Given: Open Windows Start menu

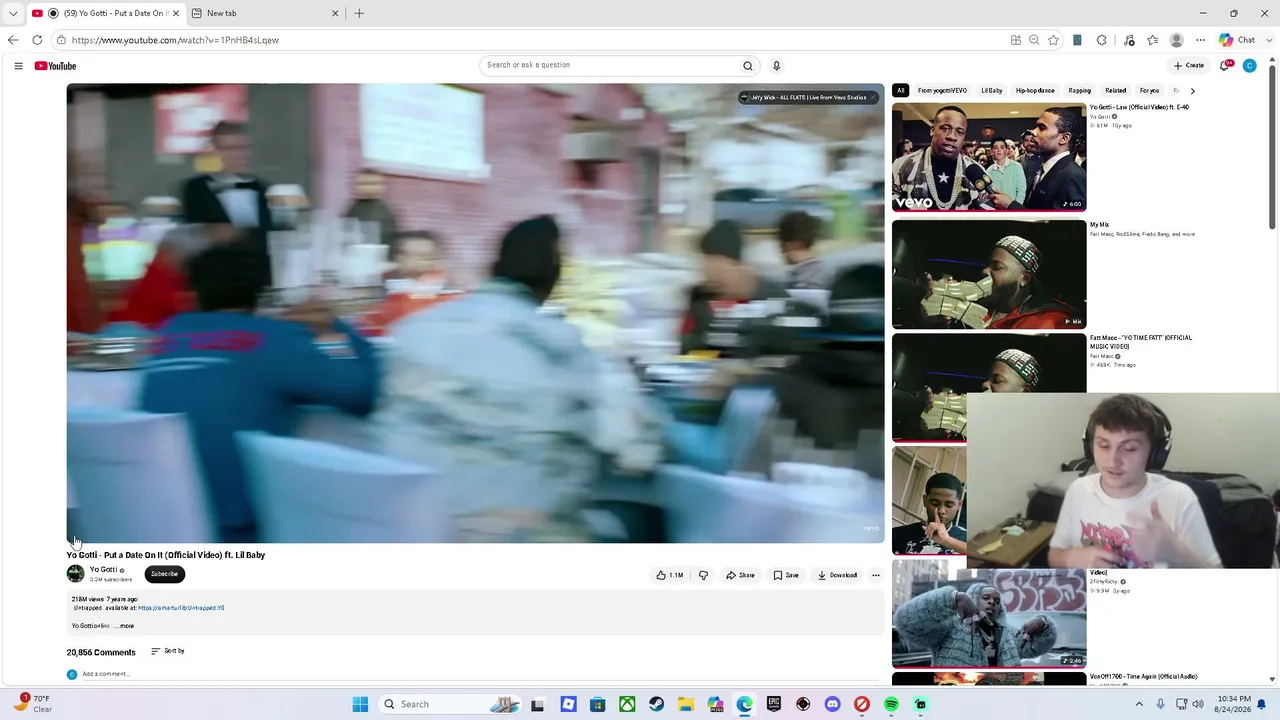Looking at the screenshot, I should point(360,704).
